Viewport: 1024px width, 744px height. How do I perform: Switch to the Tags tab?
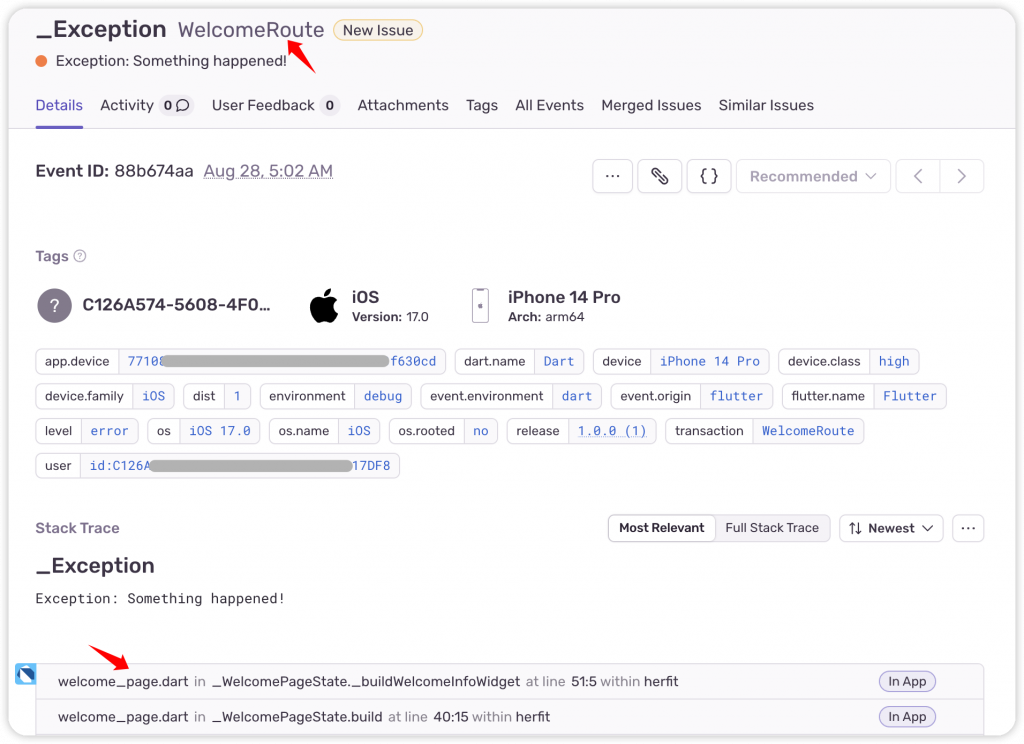[x=482, y=105]
